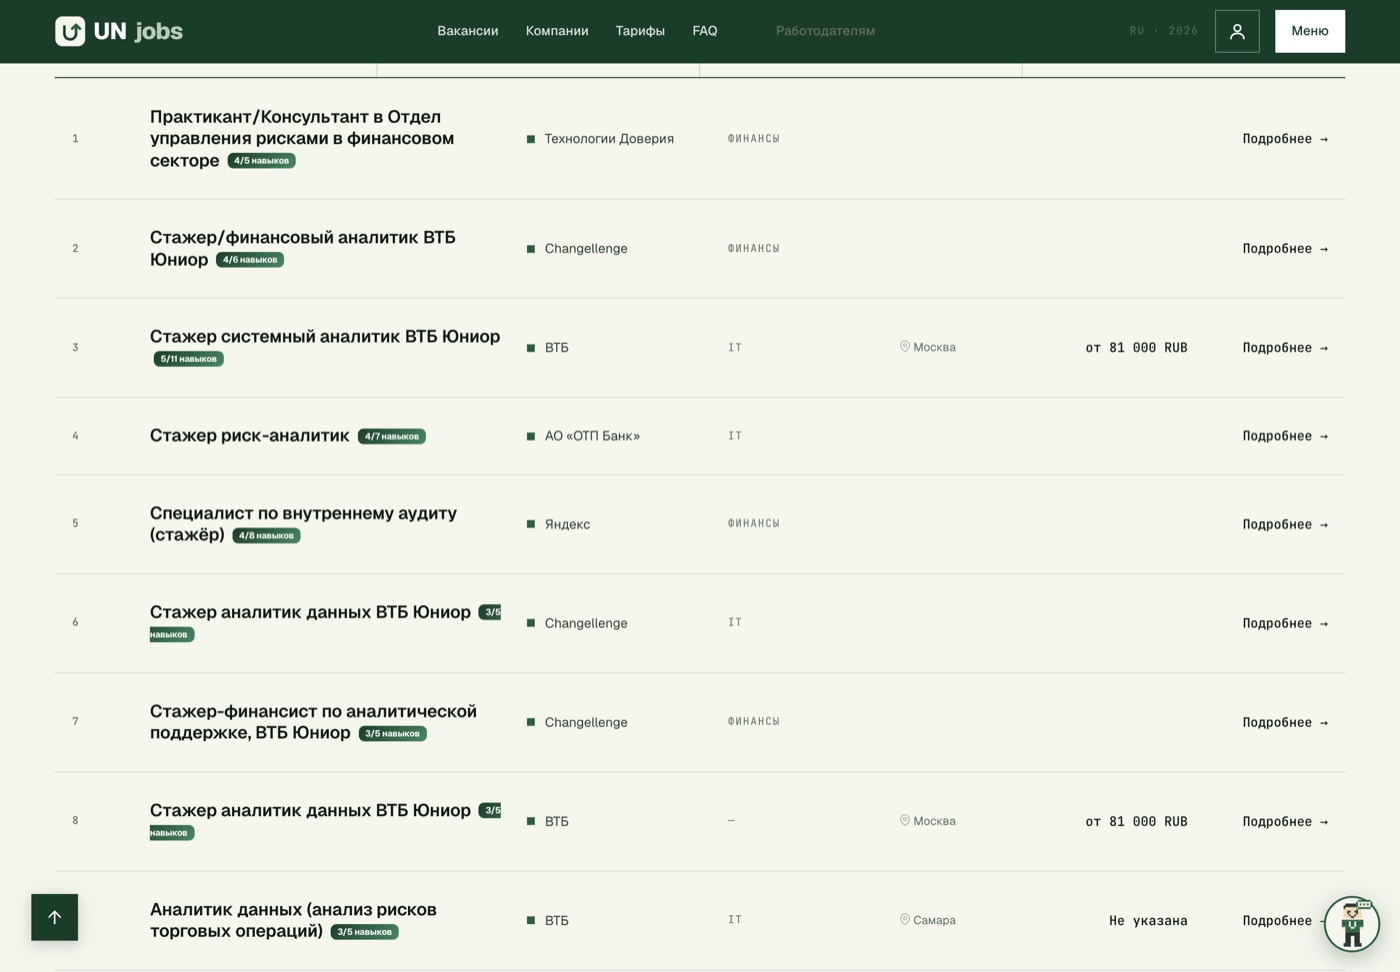Open vacancy Стажер/финансовый аналитик ВТБ Юниор
The height and width of the screenshot is (972, 1400).
[x=302, y=248]
